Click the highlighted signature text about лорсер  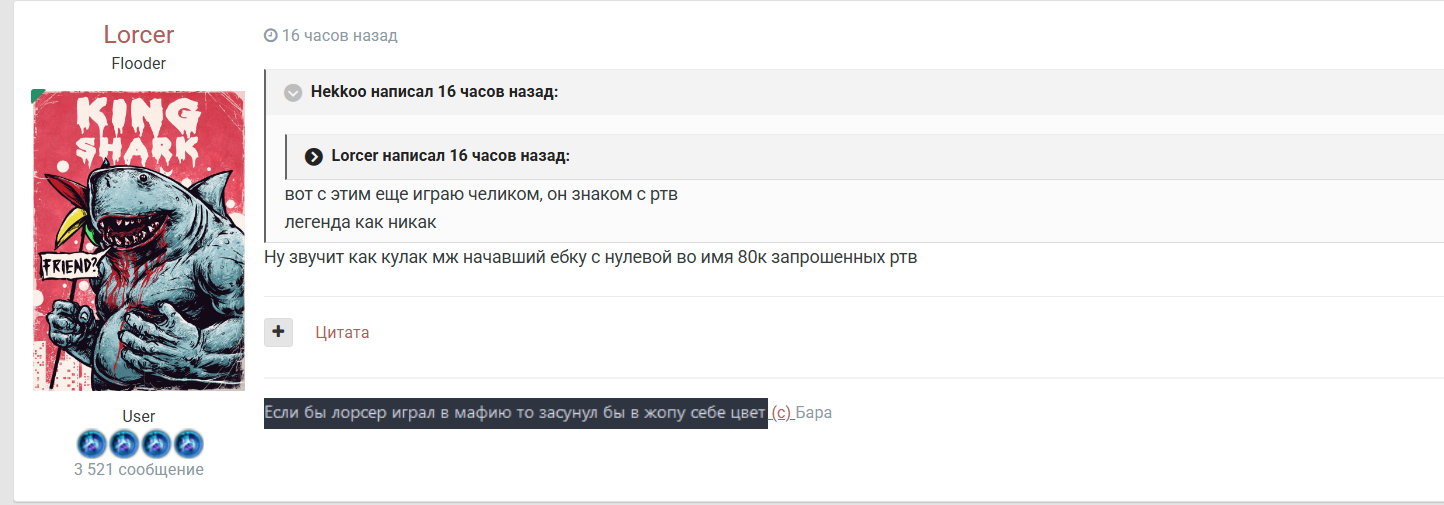click(515, 413)
